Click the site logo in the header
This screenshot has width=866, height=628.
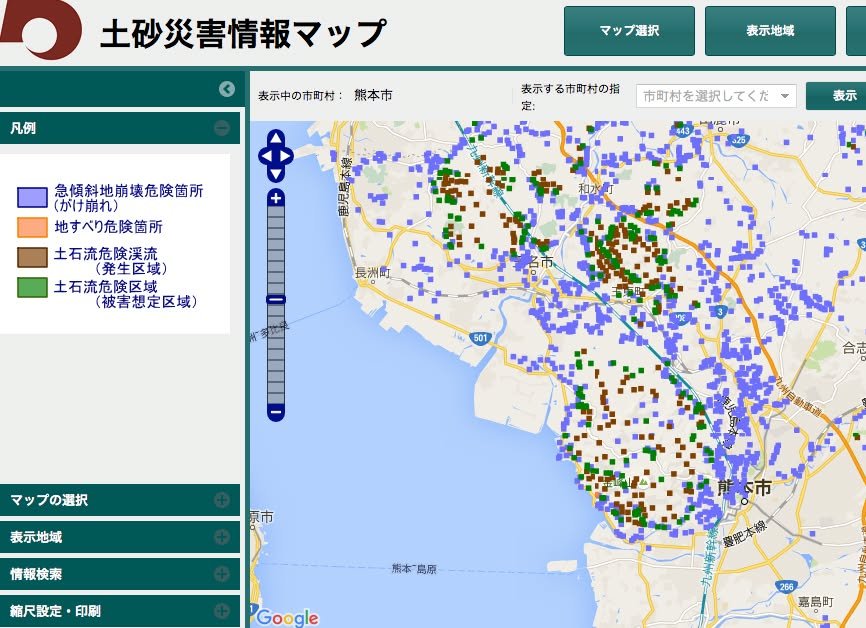point(42,30)
